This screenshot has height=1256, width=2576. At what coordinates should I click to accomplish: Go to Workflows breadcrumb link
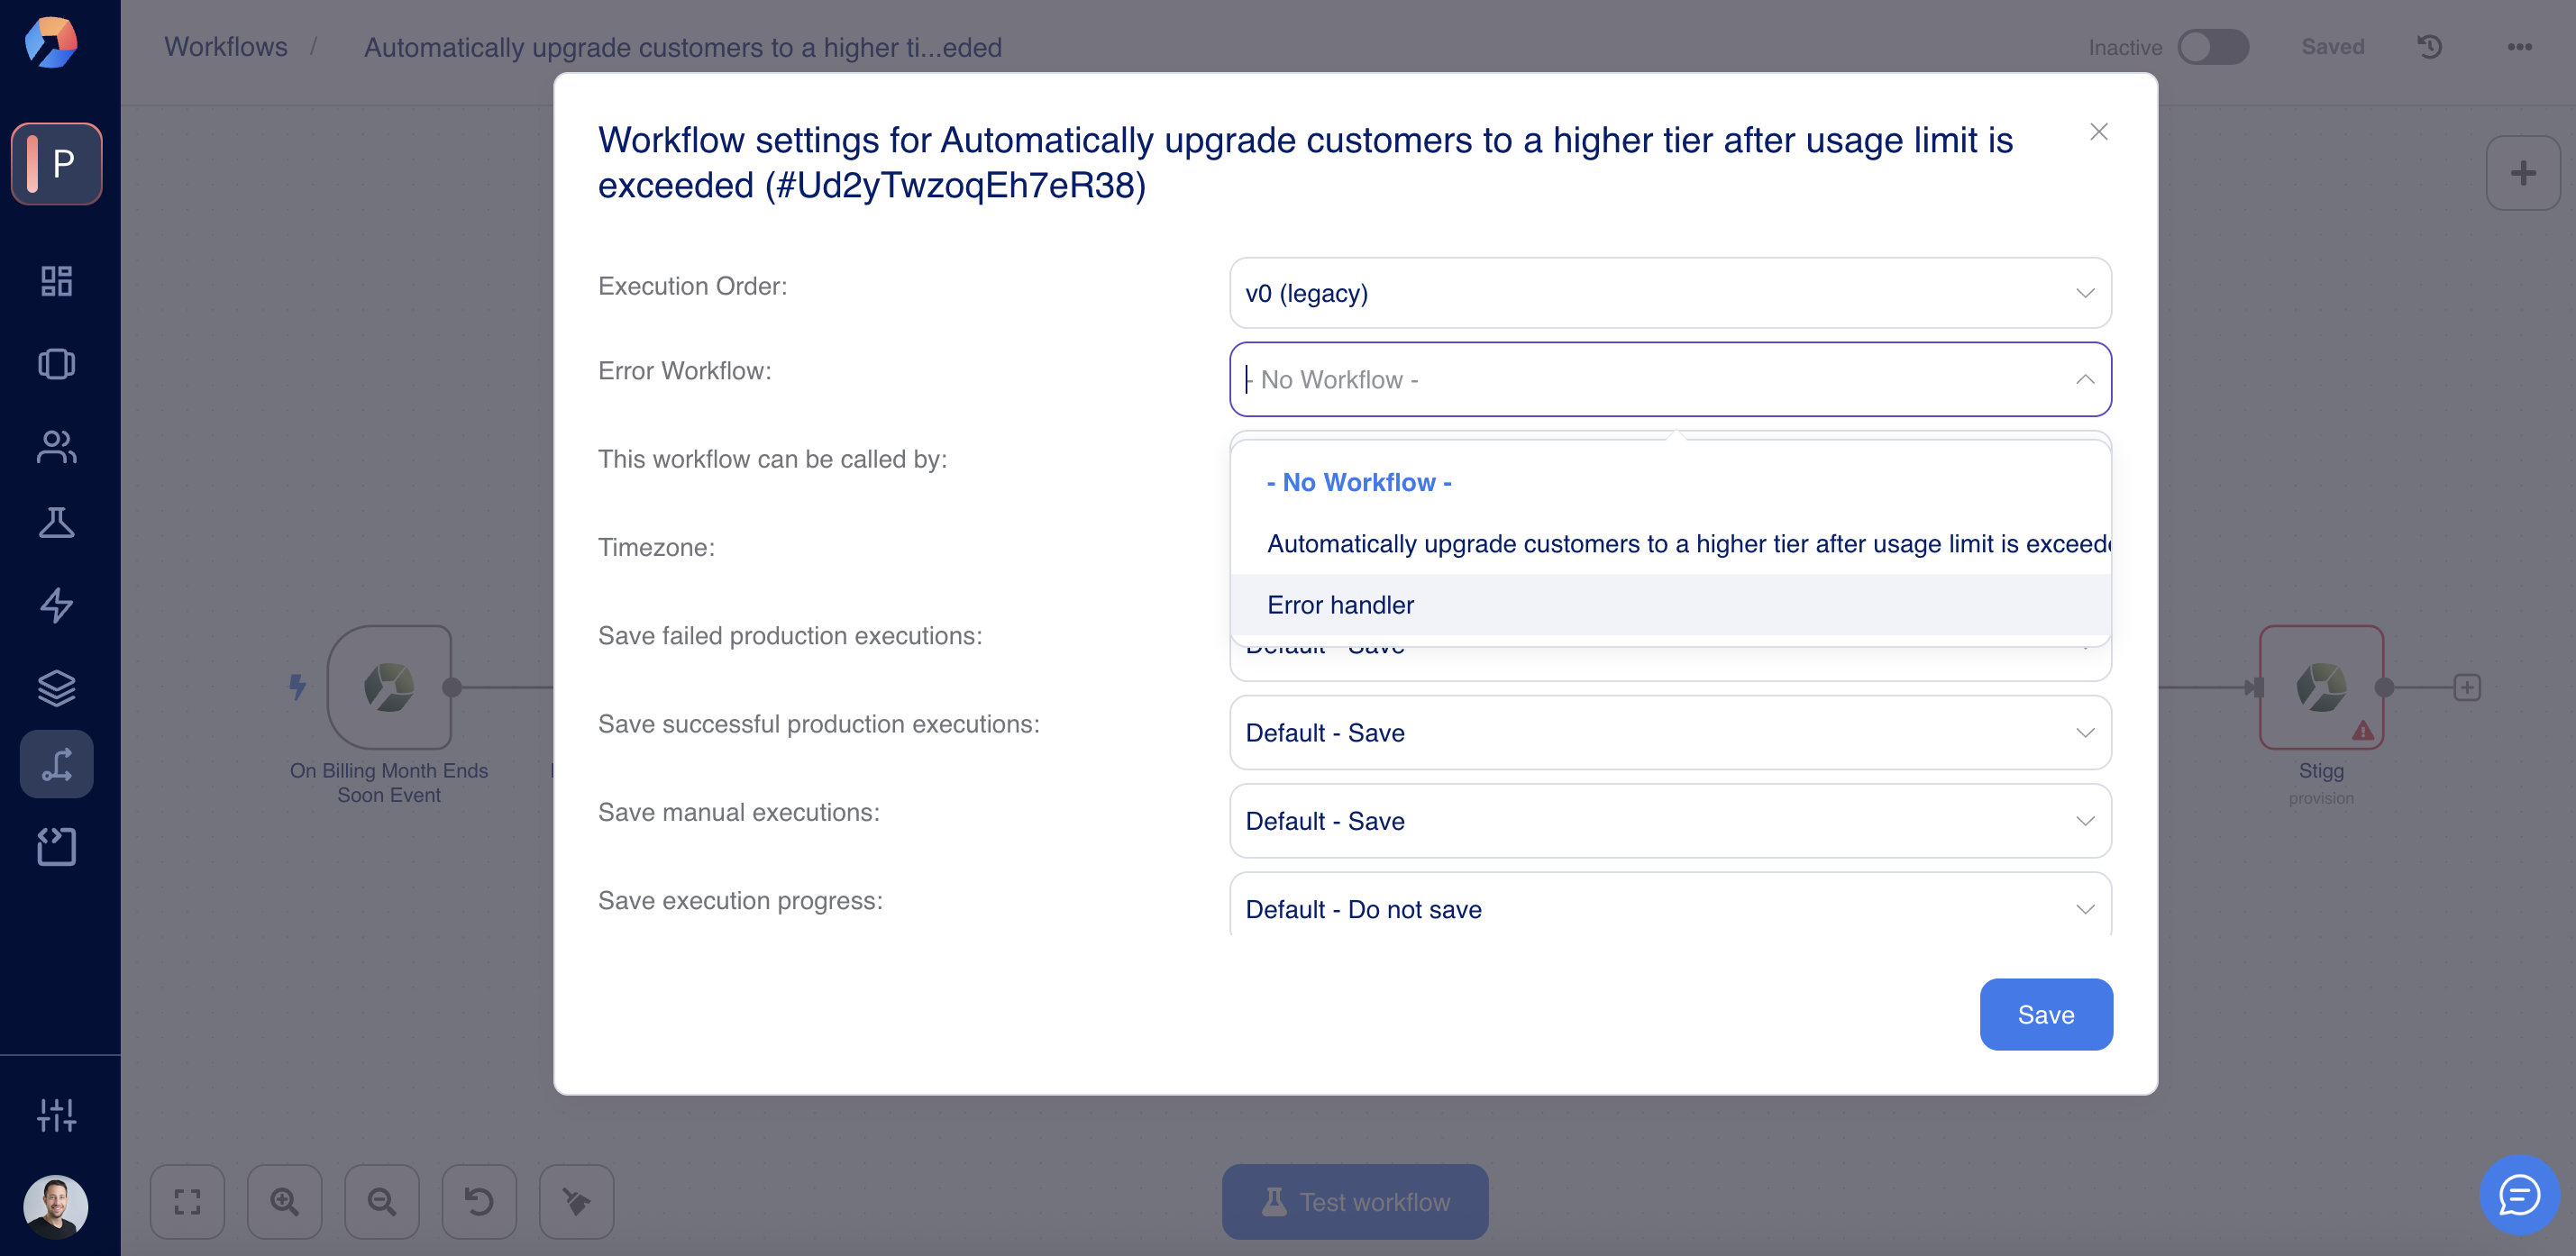(x=225, y=47)
